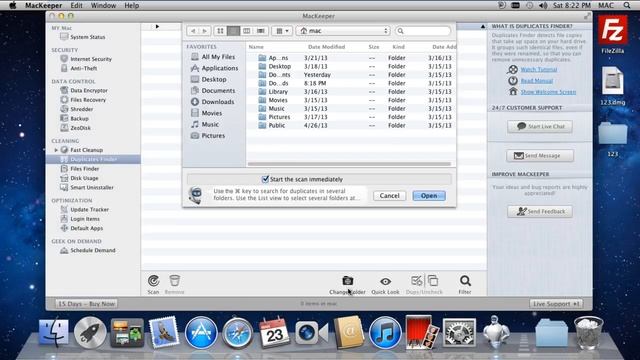The image size is (640, 360).
Task: Click the Change Folder icon
Action: (x=347, y=281)
